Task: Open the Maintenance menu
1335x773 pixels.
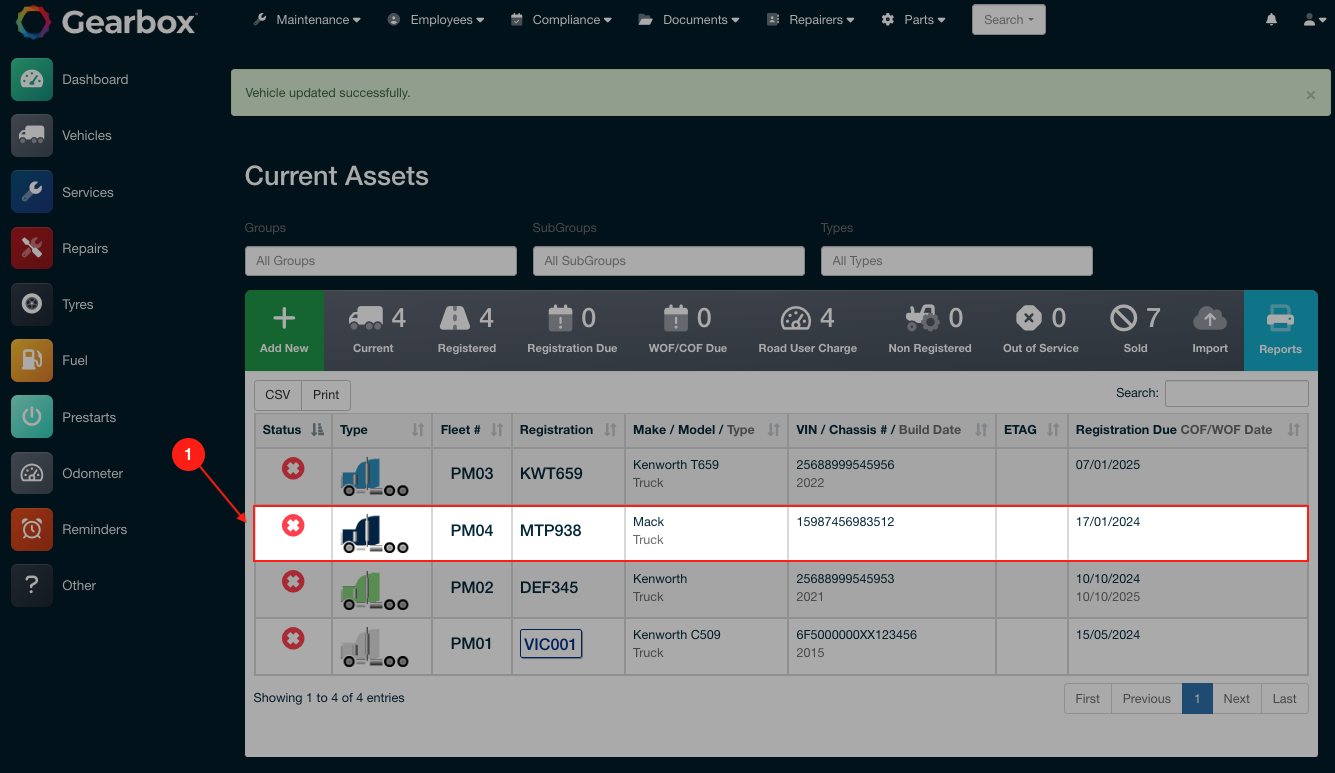Action: (x=307, y=20)
